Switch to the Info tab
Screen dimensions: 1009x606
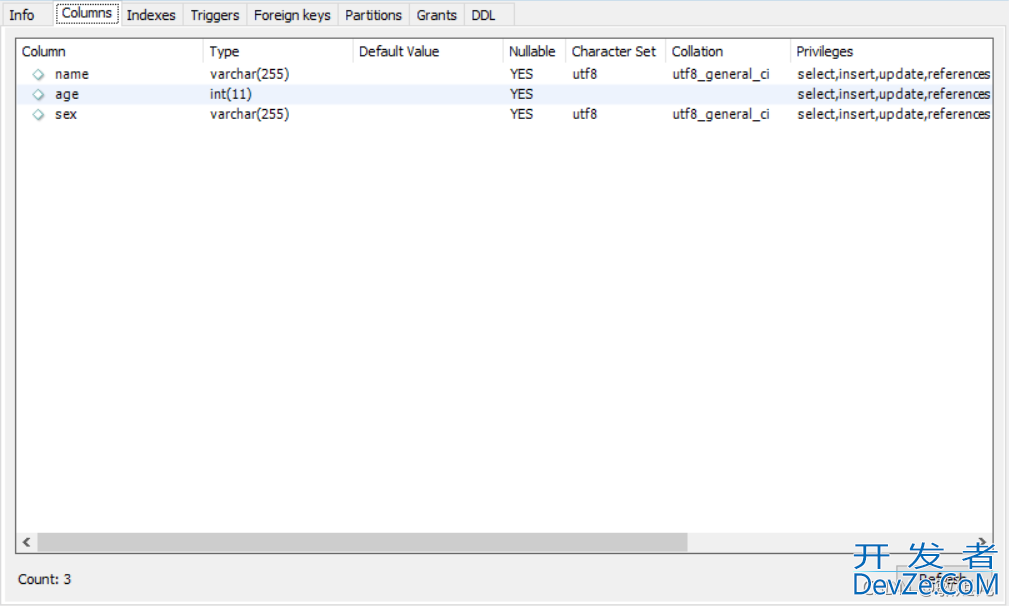(x=22, y=15)
